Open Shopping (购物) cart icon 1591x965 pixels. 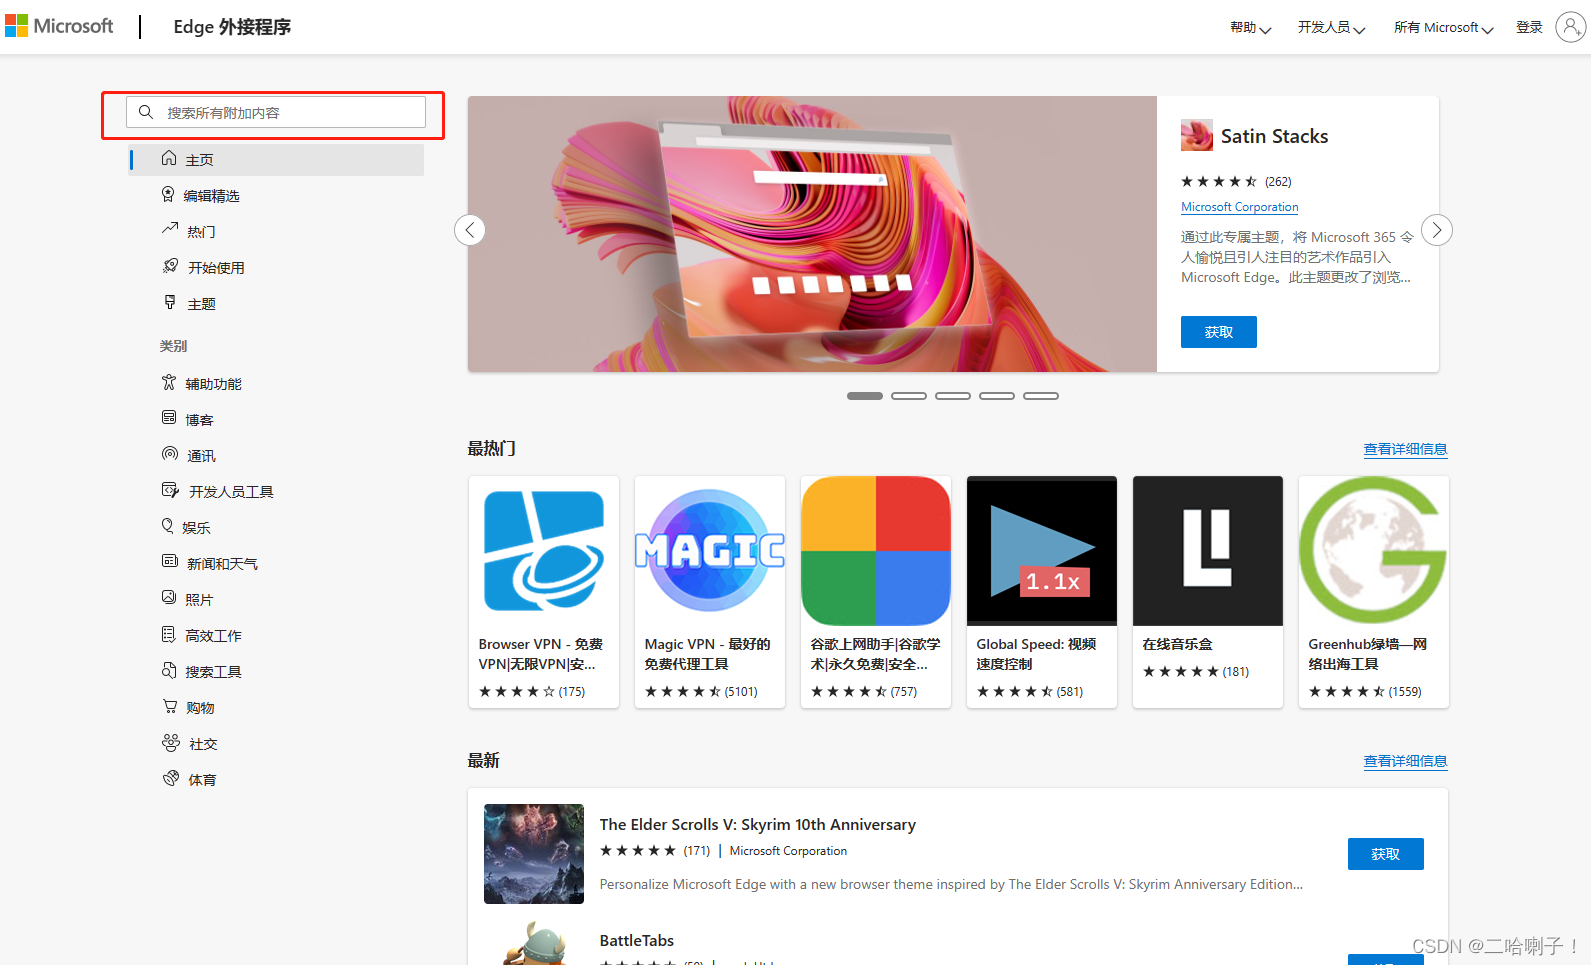click(x=170, y=706)
